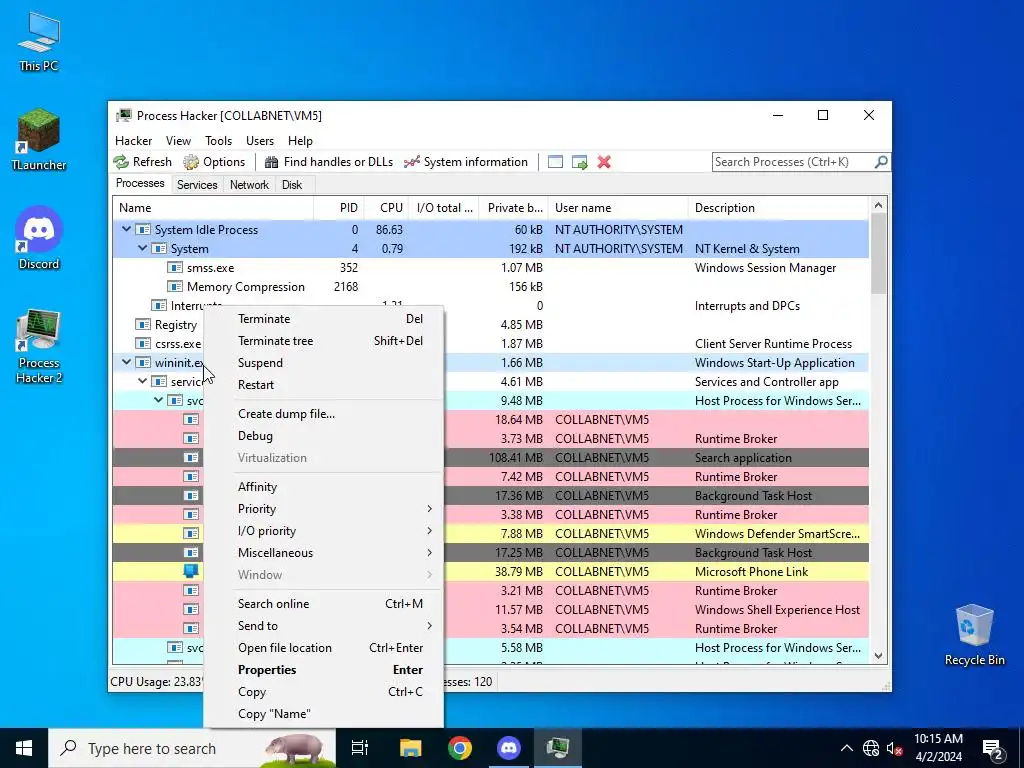Switch to the Network tab

pyautogui.click(x=249, y=185)
